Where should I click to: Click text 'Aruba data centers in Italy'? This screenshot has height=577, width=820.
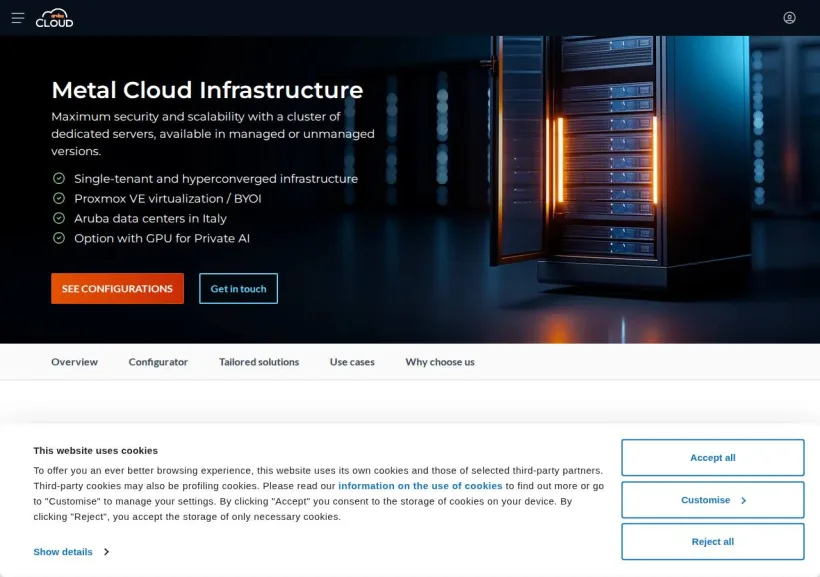coord(151,219)
